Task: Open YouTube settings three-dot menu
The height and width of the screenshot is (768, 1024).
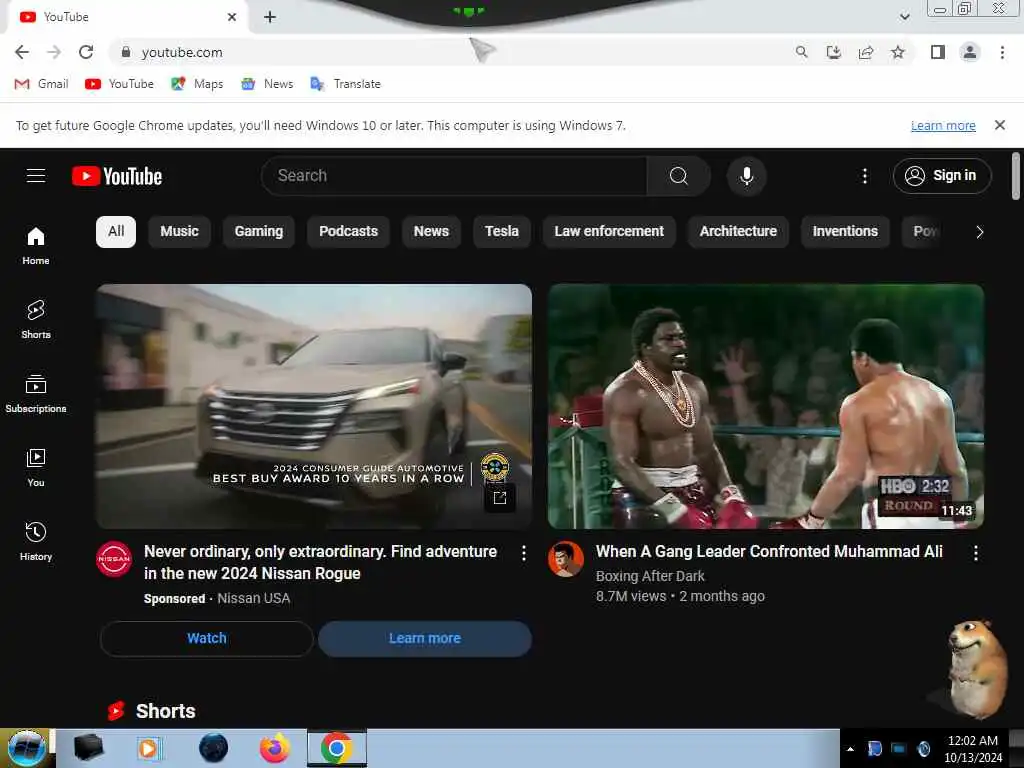Action: point(865,176)
